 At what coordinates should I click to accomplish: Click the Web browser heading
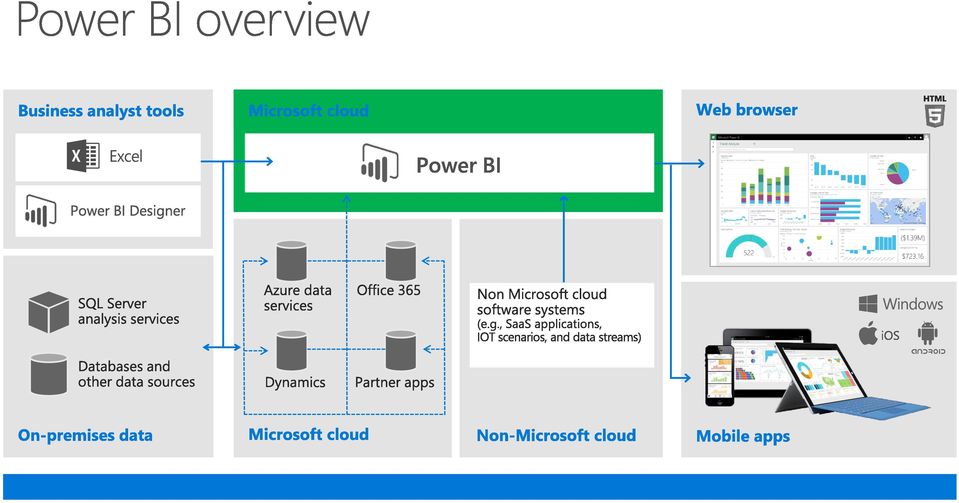(747, 110)
